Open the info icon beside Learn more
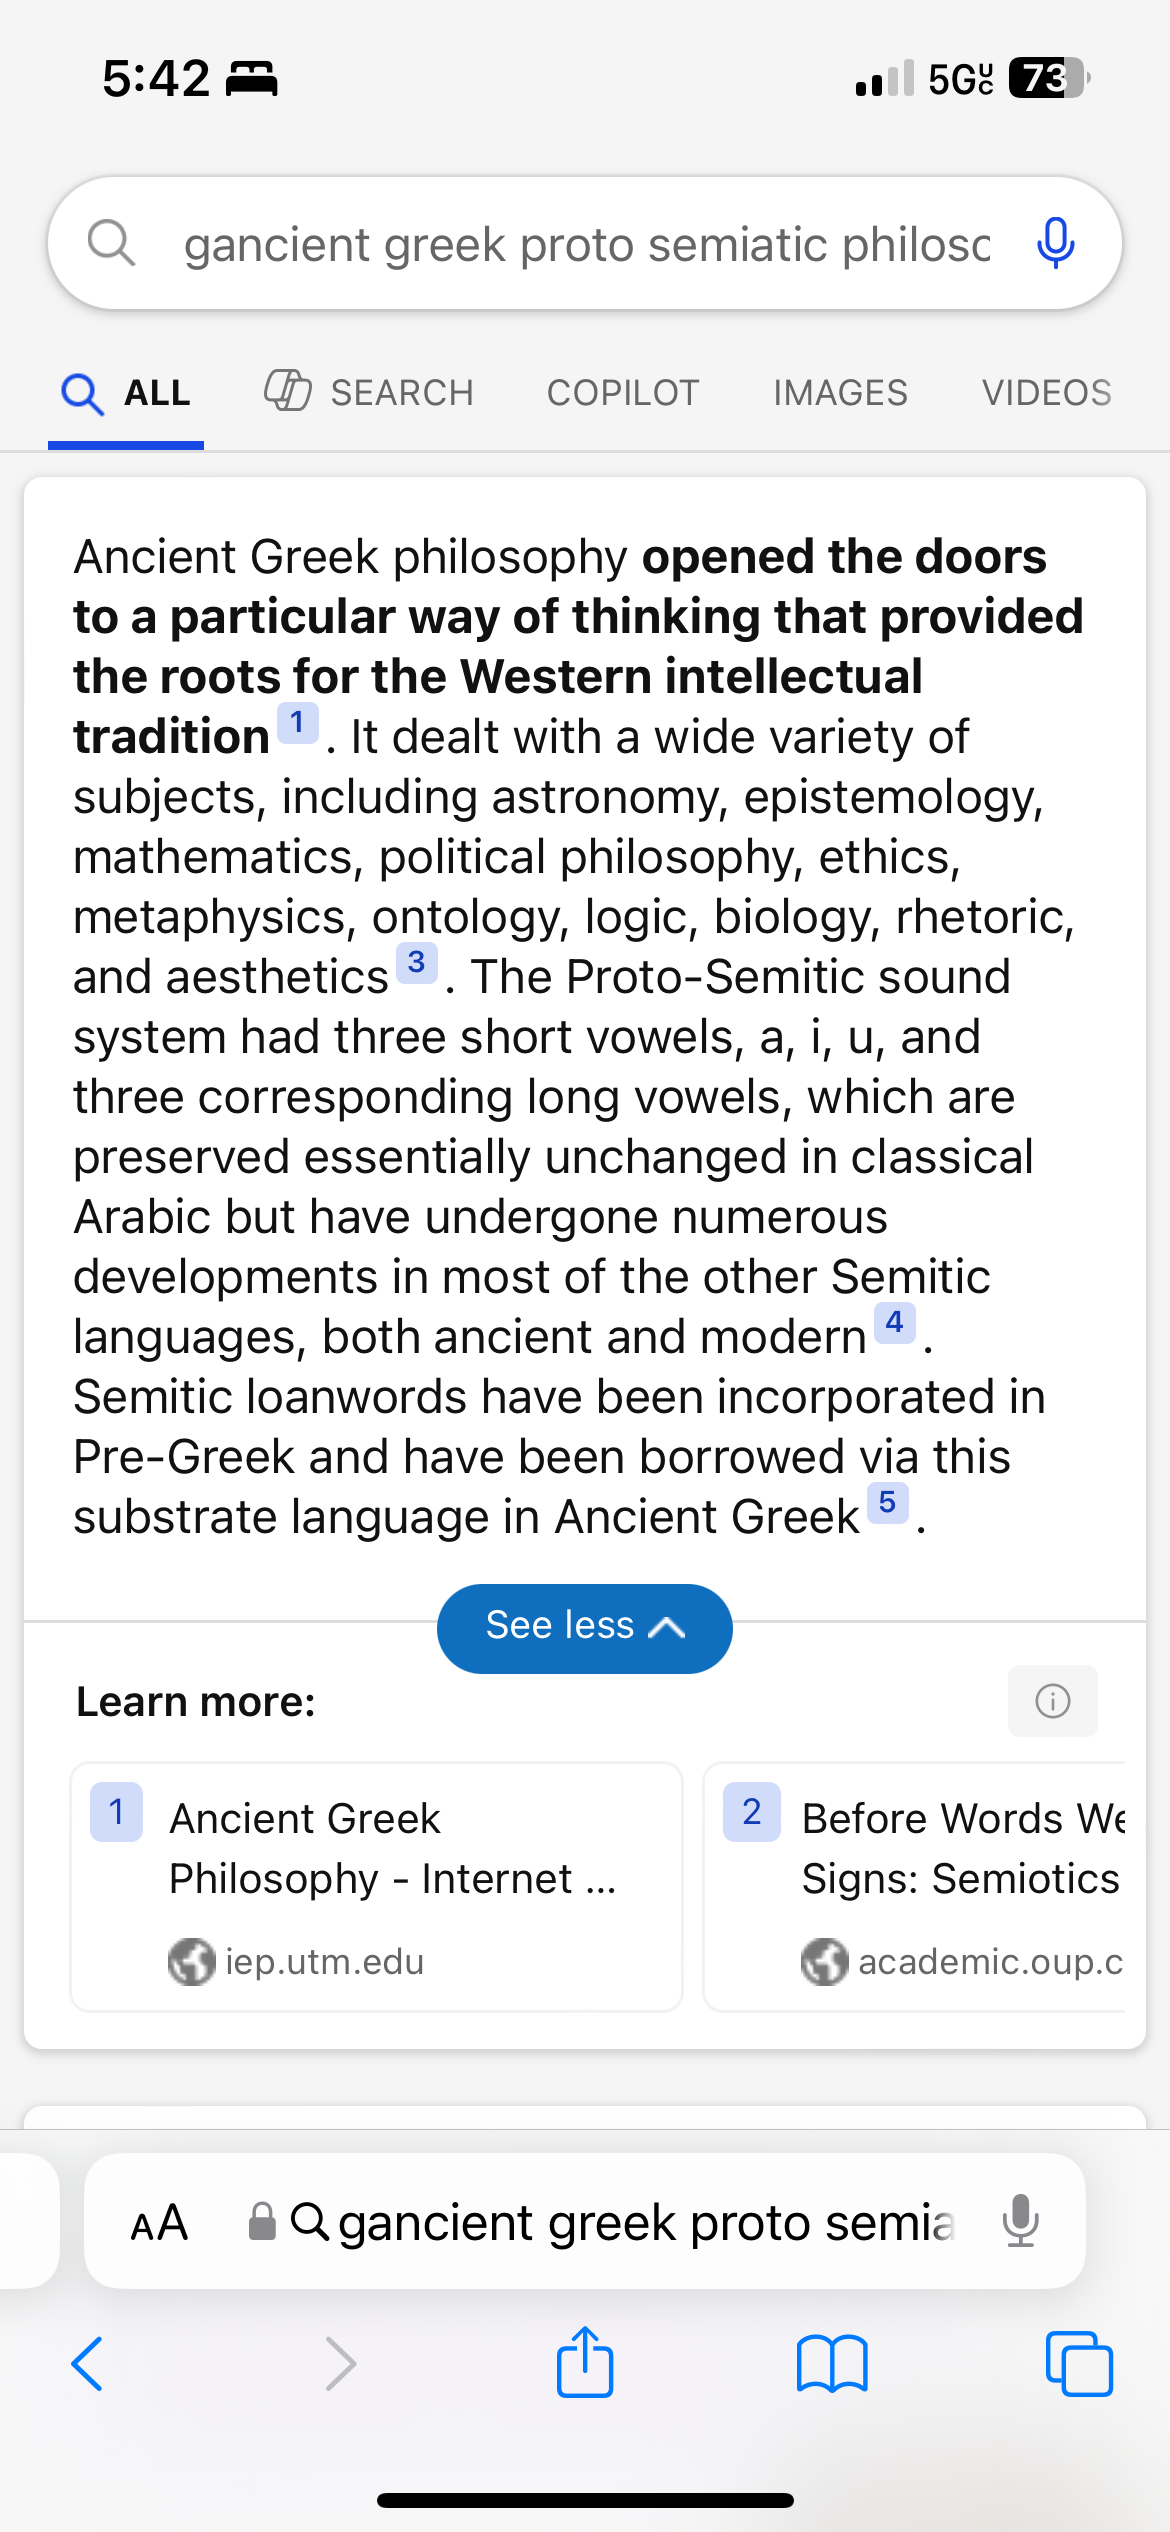 [1052, 1701]
